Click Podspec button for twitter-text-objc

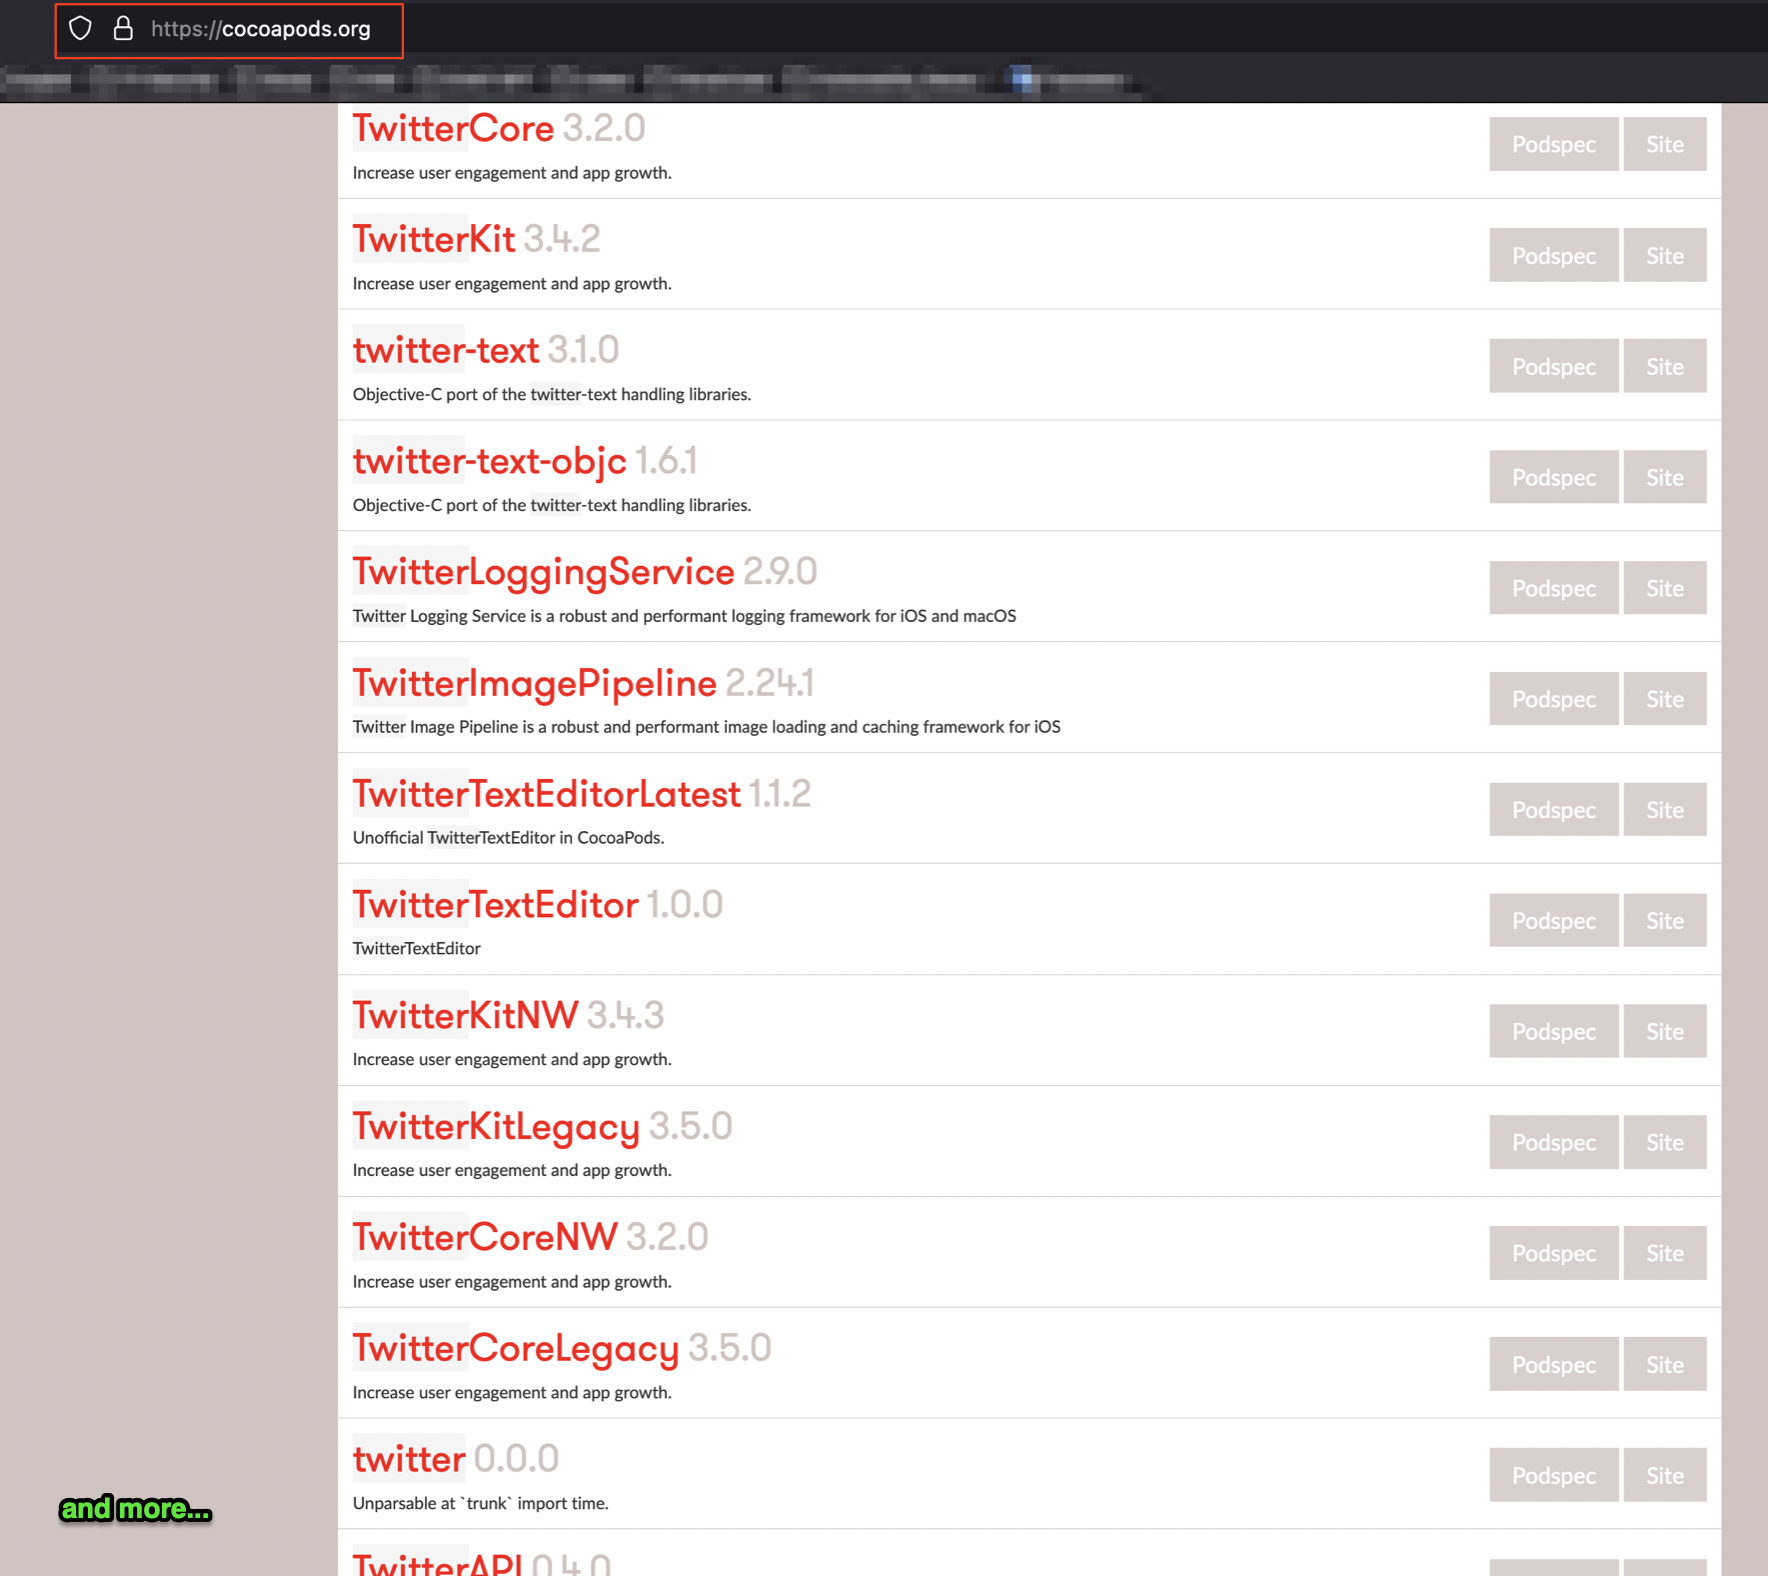[x=1553, y=478]
